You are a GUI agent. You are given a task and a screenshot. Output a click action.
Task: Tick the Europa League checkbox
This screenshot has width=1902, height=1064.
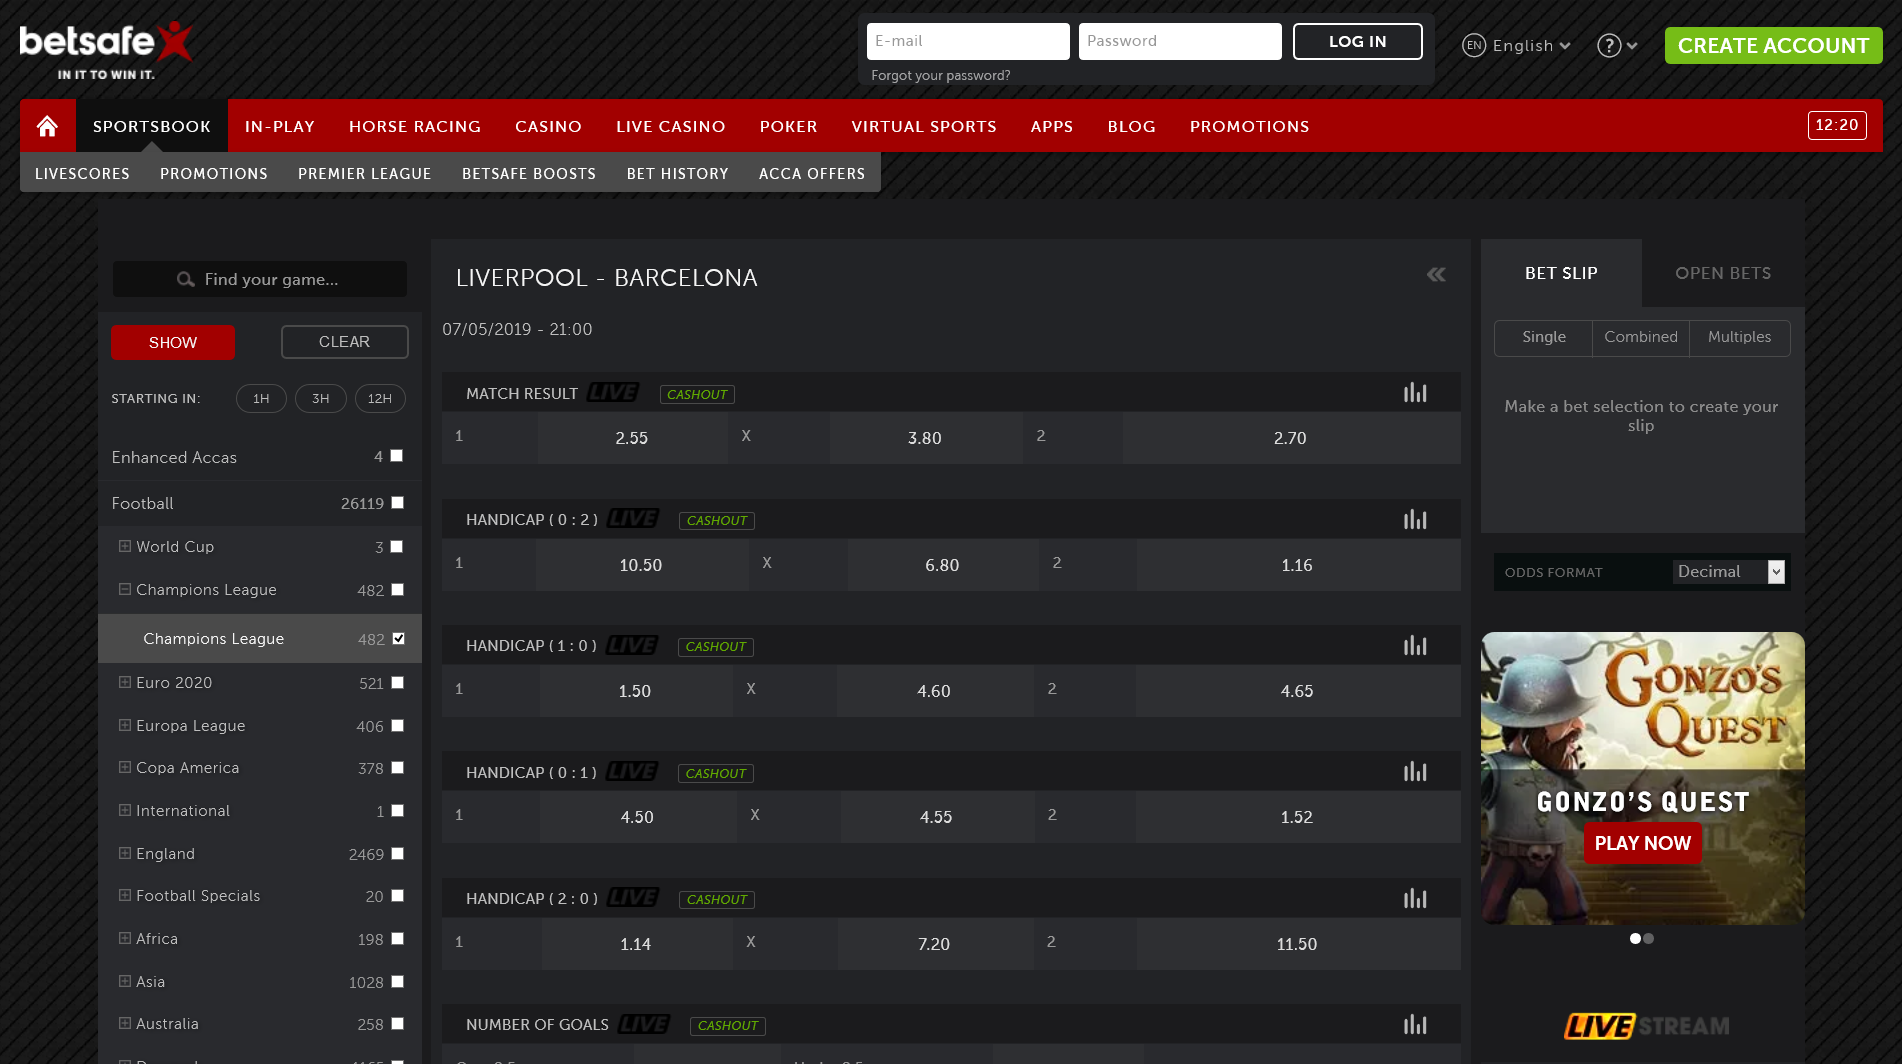pyautogui.click(x=397, y=726)
